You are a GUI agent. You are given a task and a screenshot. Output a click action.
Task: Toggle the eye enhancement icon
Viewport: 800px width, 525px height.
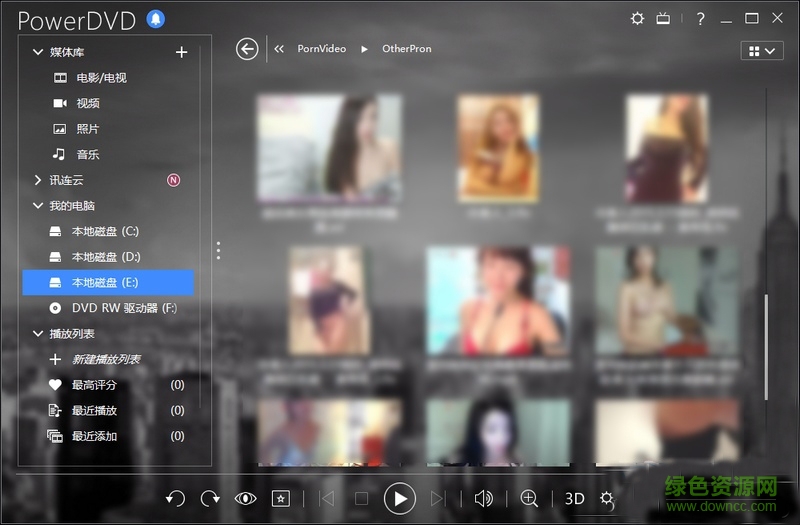coord(245,498)
